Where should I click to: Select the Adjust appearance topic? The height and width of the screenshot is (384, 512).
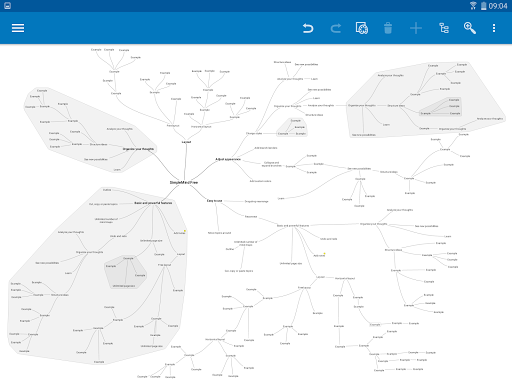click(x=228, y=159)
